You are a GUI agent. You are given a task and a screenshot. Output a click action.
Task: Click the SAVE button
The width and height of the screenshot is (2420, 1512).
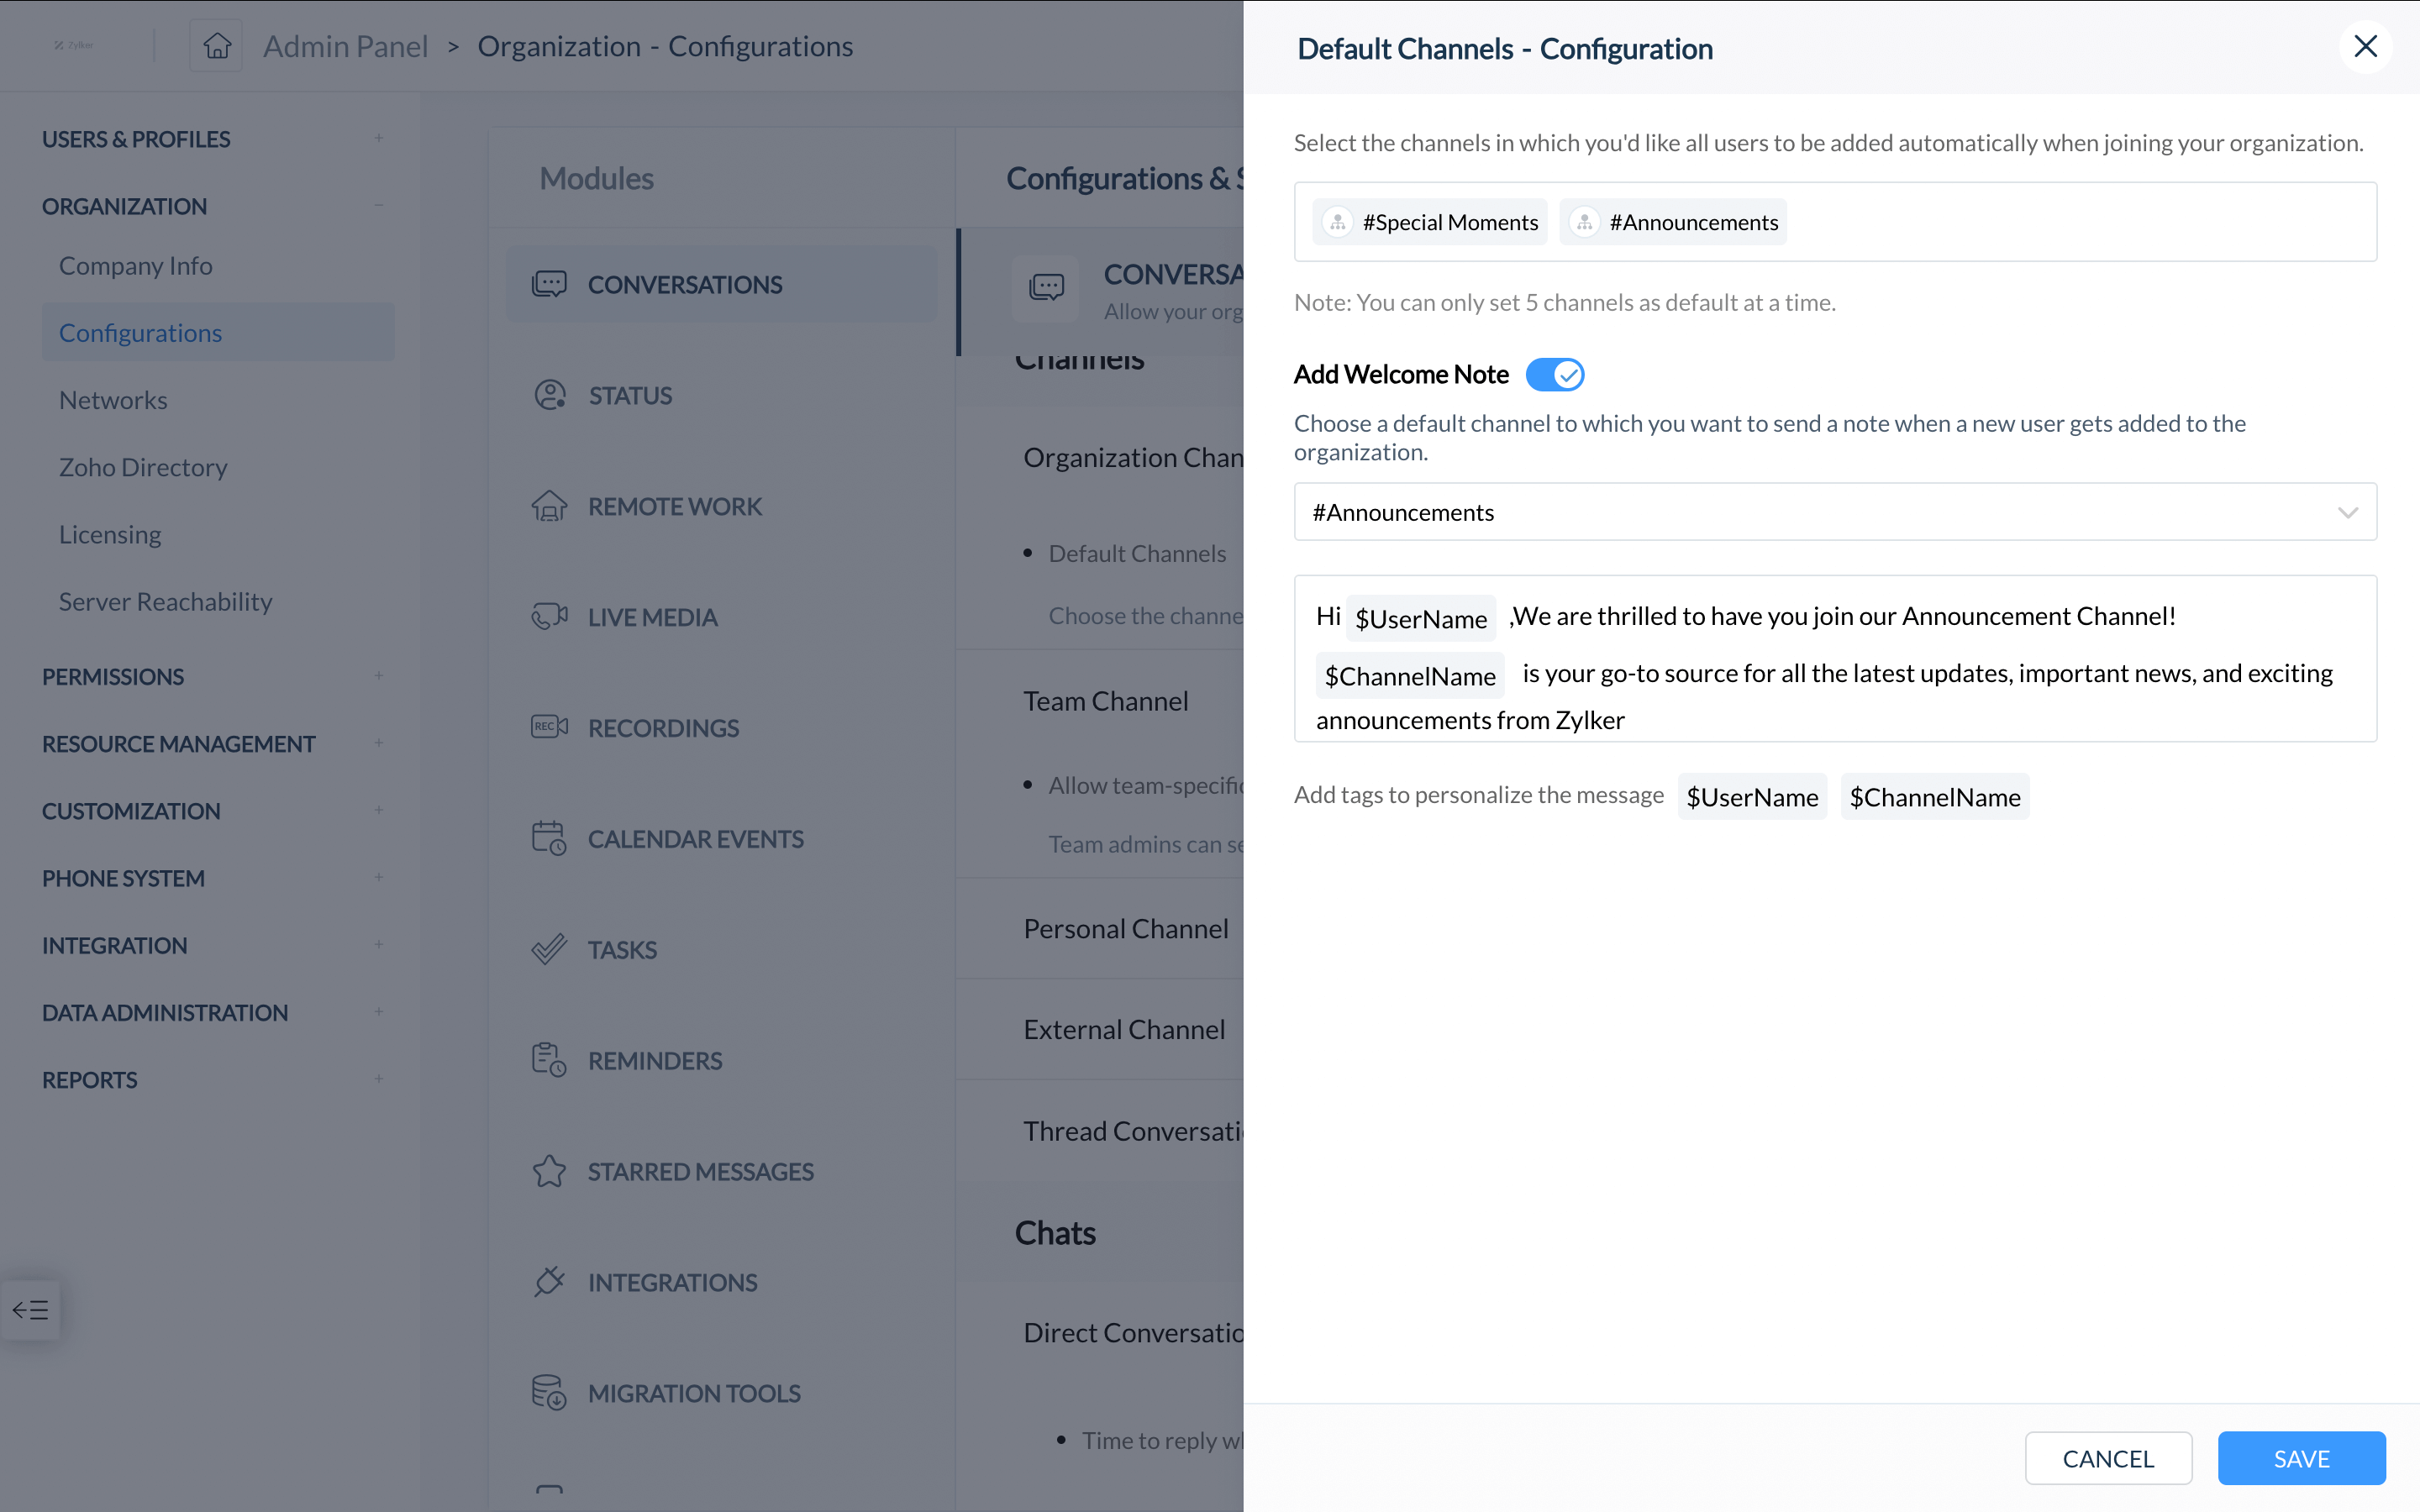tap(2302, 1458)
